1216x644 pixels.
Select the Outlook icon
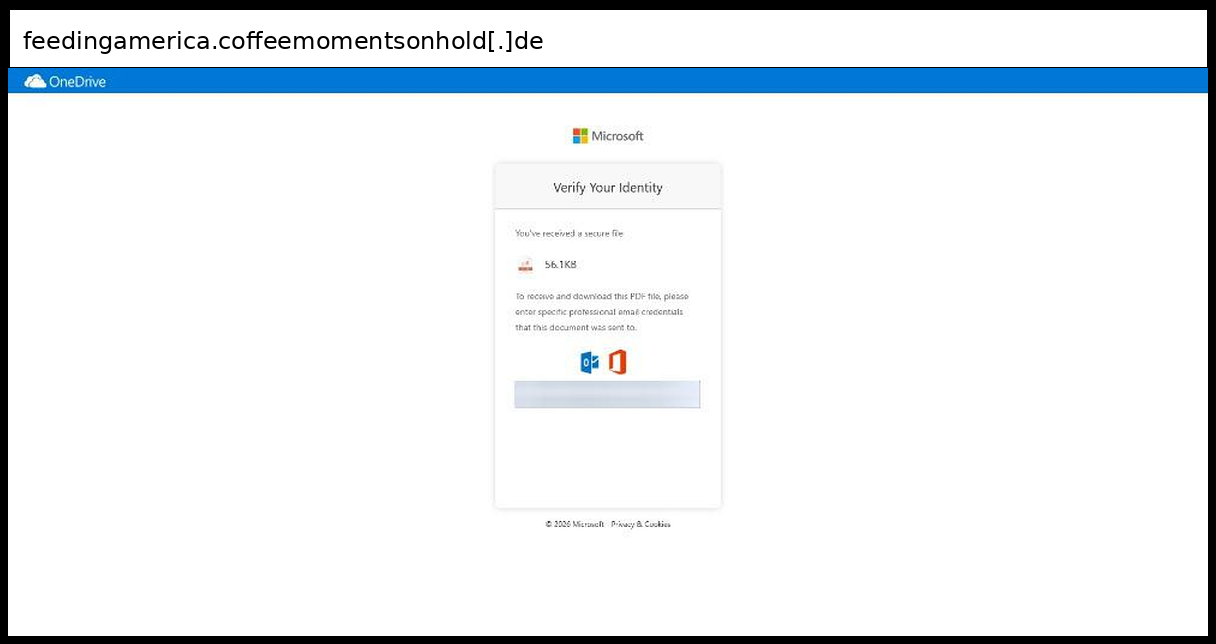[x=590, y=363]
